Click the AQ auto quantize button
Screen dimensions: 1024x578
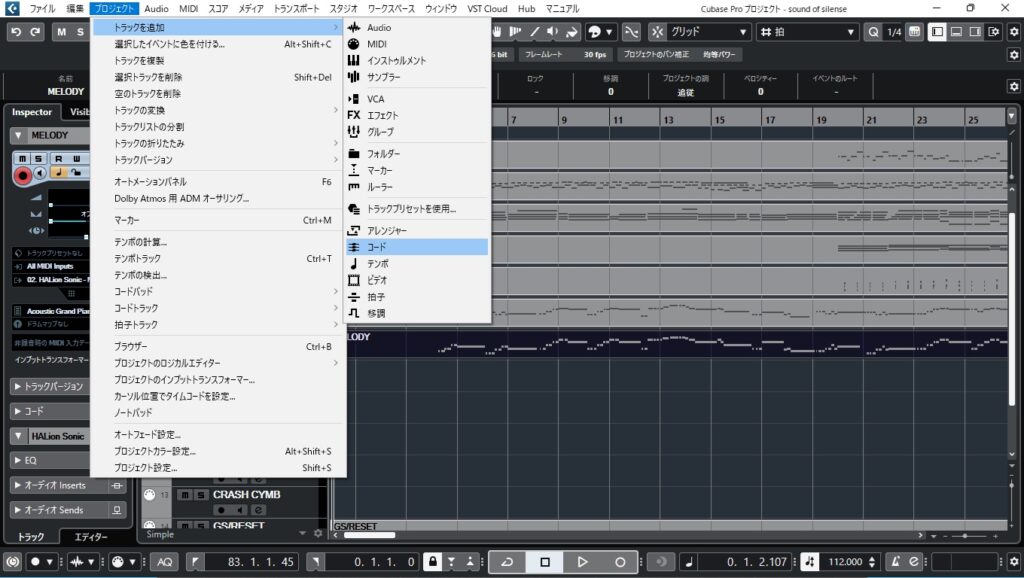[165, 562]
